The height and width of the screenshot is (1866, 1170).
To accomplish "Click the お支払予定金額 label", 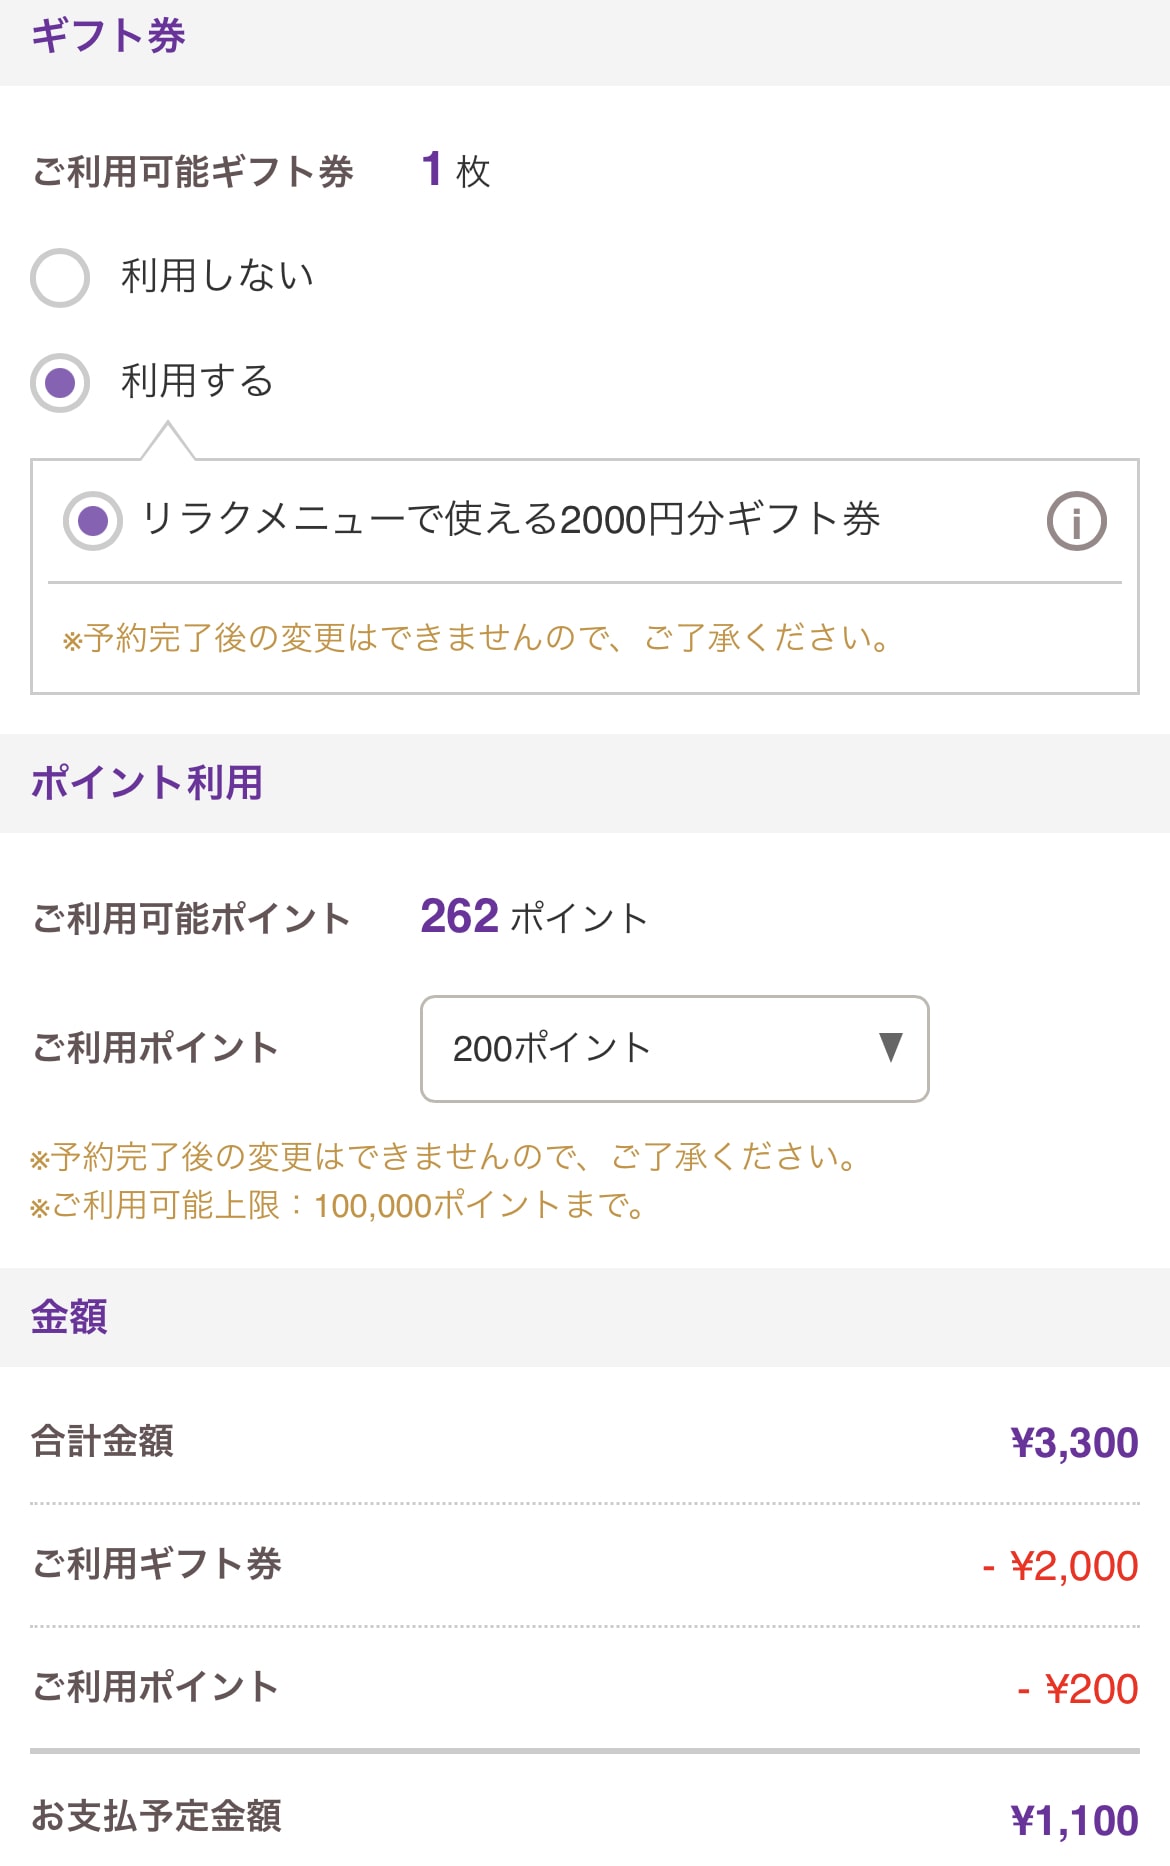I will coord(157,1816).
